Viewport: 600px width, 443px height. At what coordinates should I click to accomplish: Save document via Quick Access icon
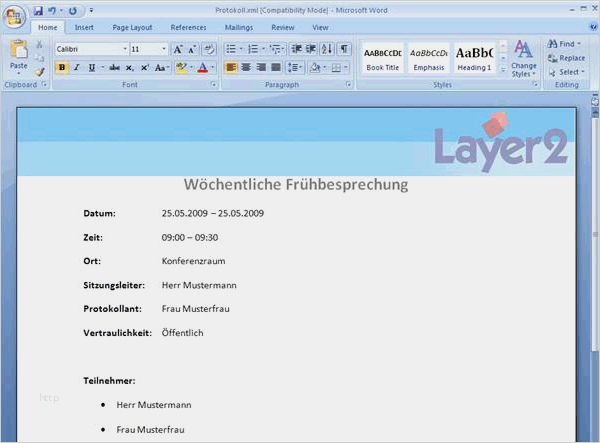tap(38, 11)
